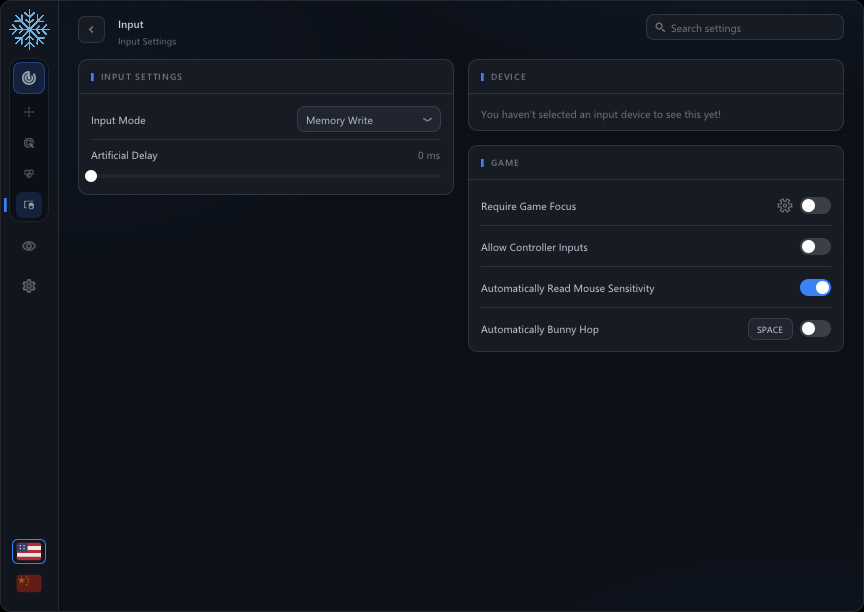Go back using the left chevron button
Image resolution: width=864 pixels, height=612 pixels.
pos(91,30)
